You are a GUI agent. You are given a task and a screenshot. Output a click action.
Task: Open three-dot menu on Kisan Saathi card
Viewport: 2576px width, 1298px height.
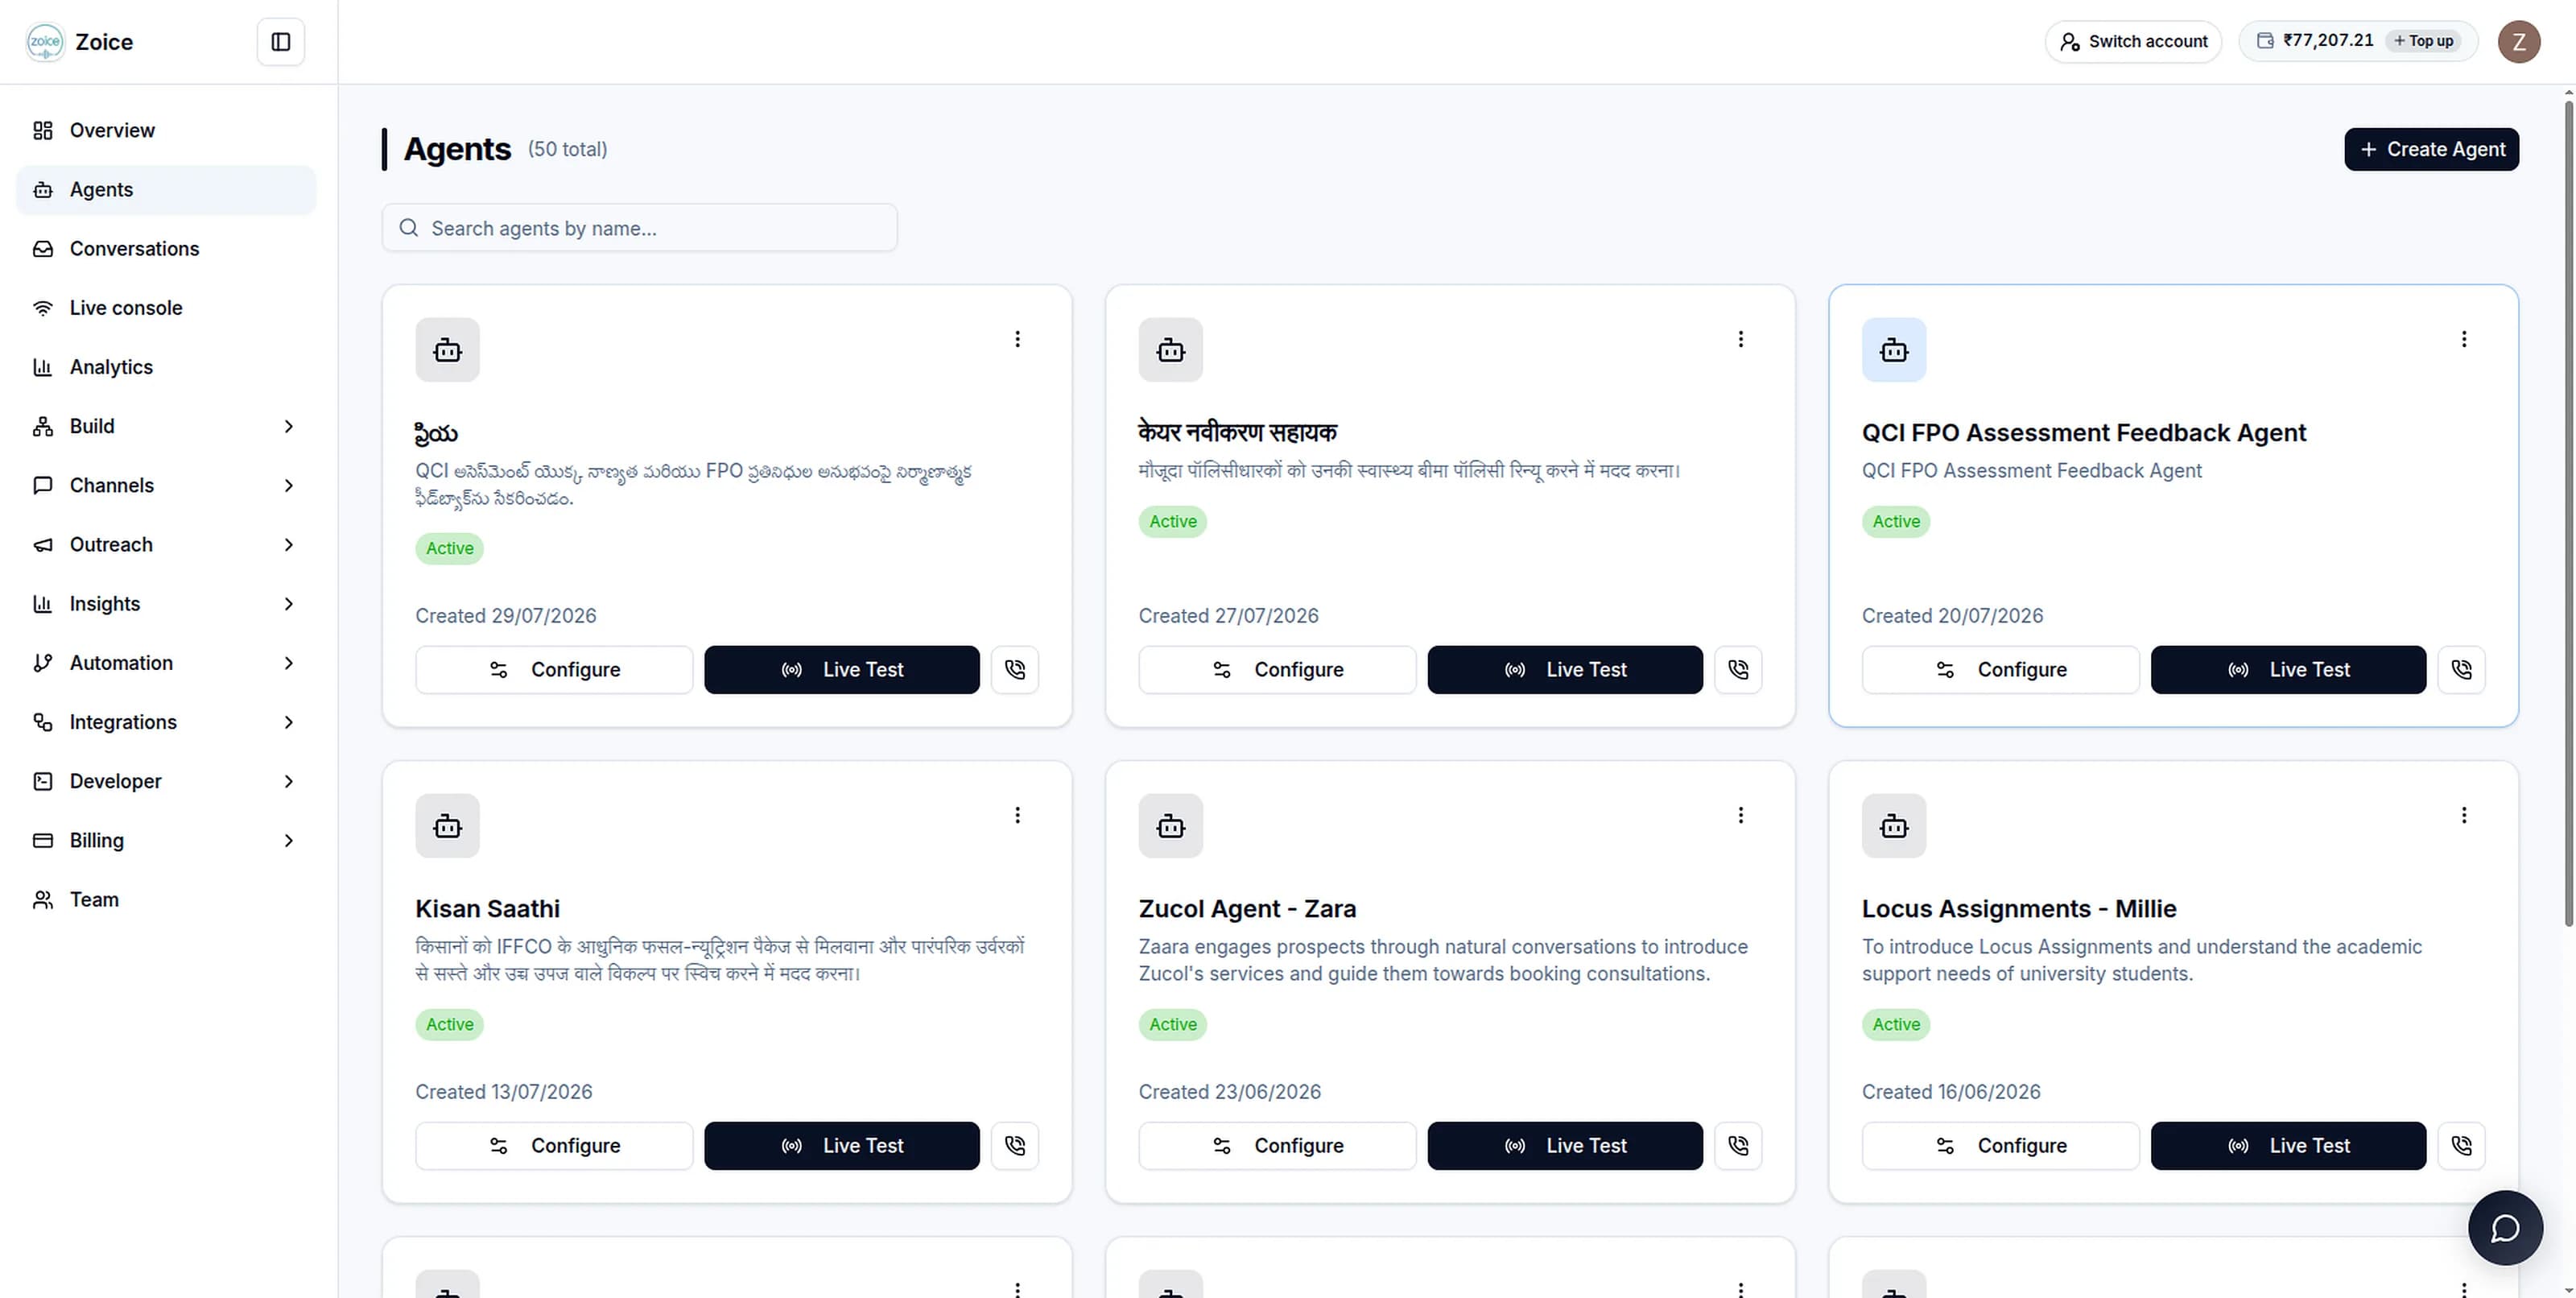pyautogui.click(x=1017, y=815)
